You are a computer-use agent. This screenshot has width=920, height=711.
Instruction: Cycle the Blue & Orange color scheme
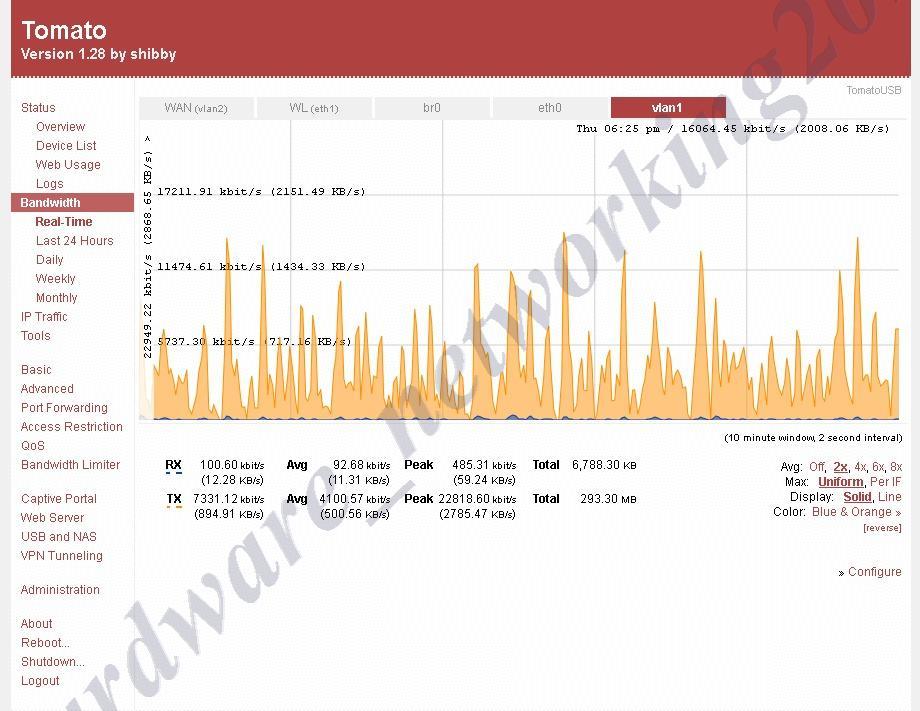[857, 512]
